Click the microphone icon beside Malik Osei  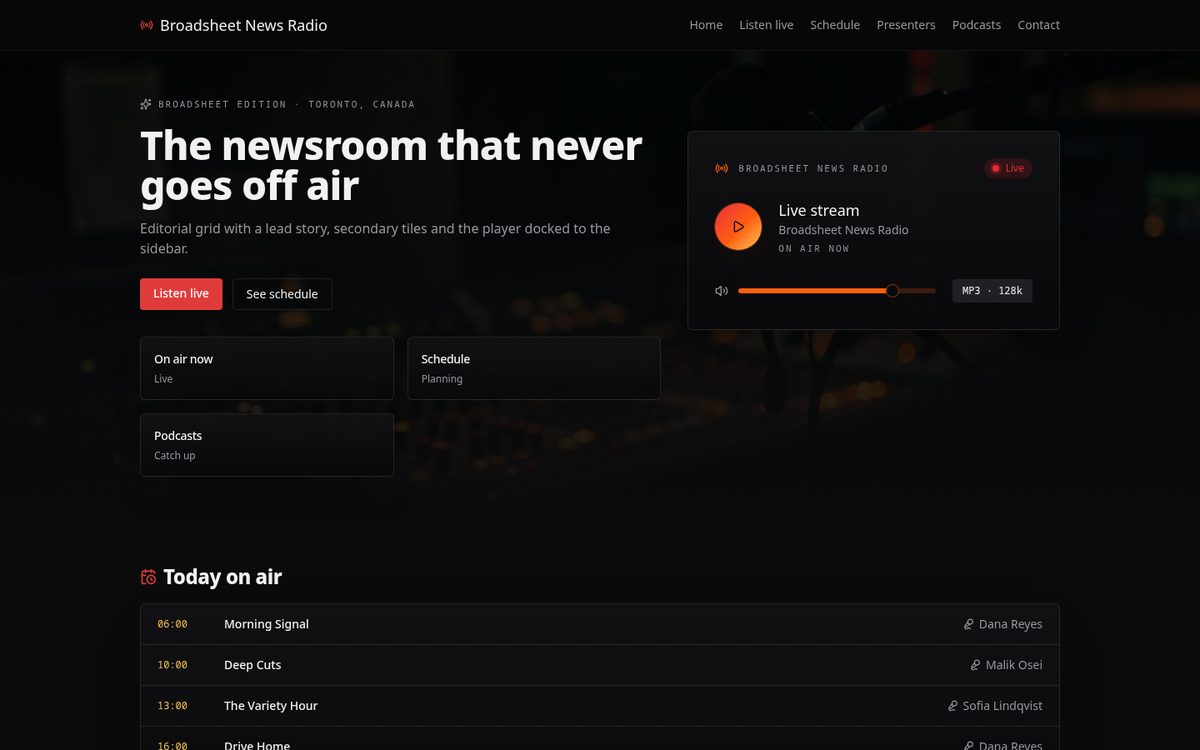pyautogui.click(x=975, y=665)
